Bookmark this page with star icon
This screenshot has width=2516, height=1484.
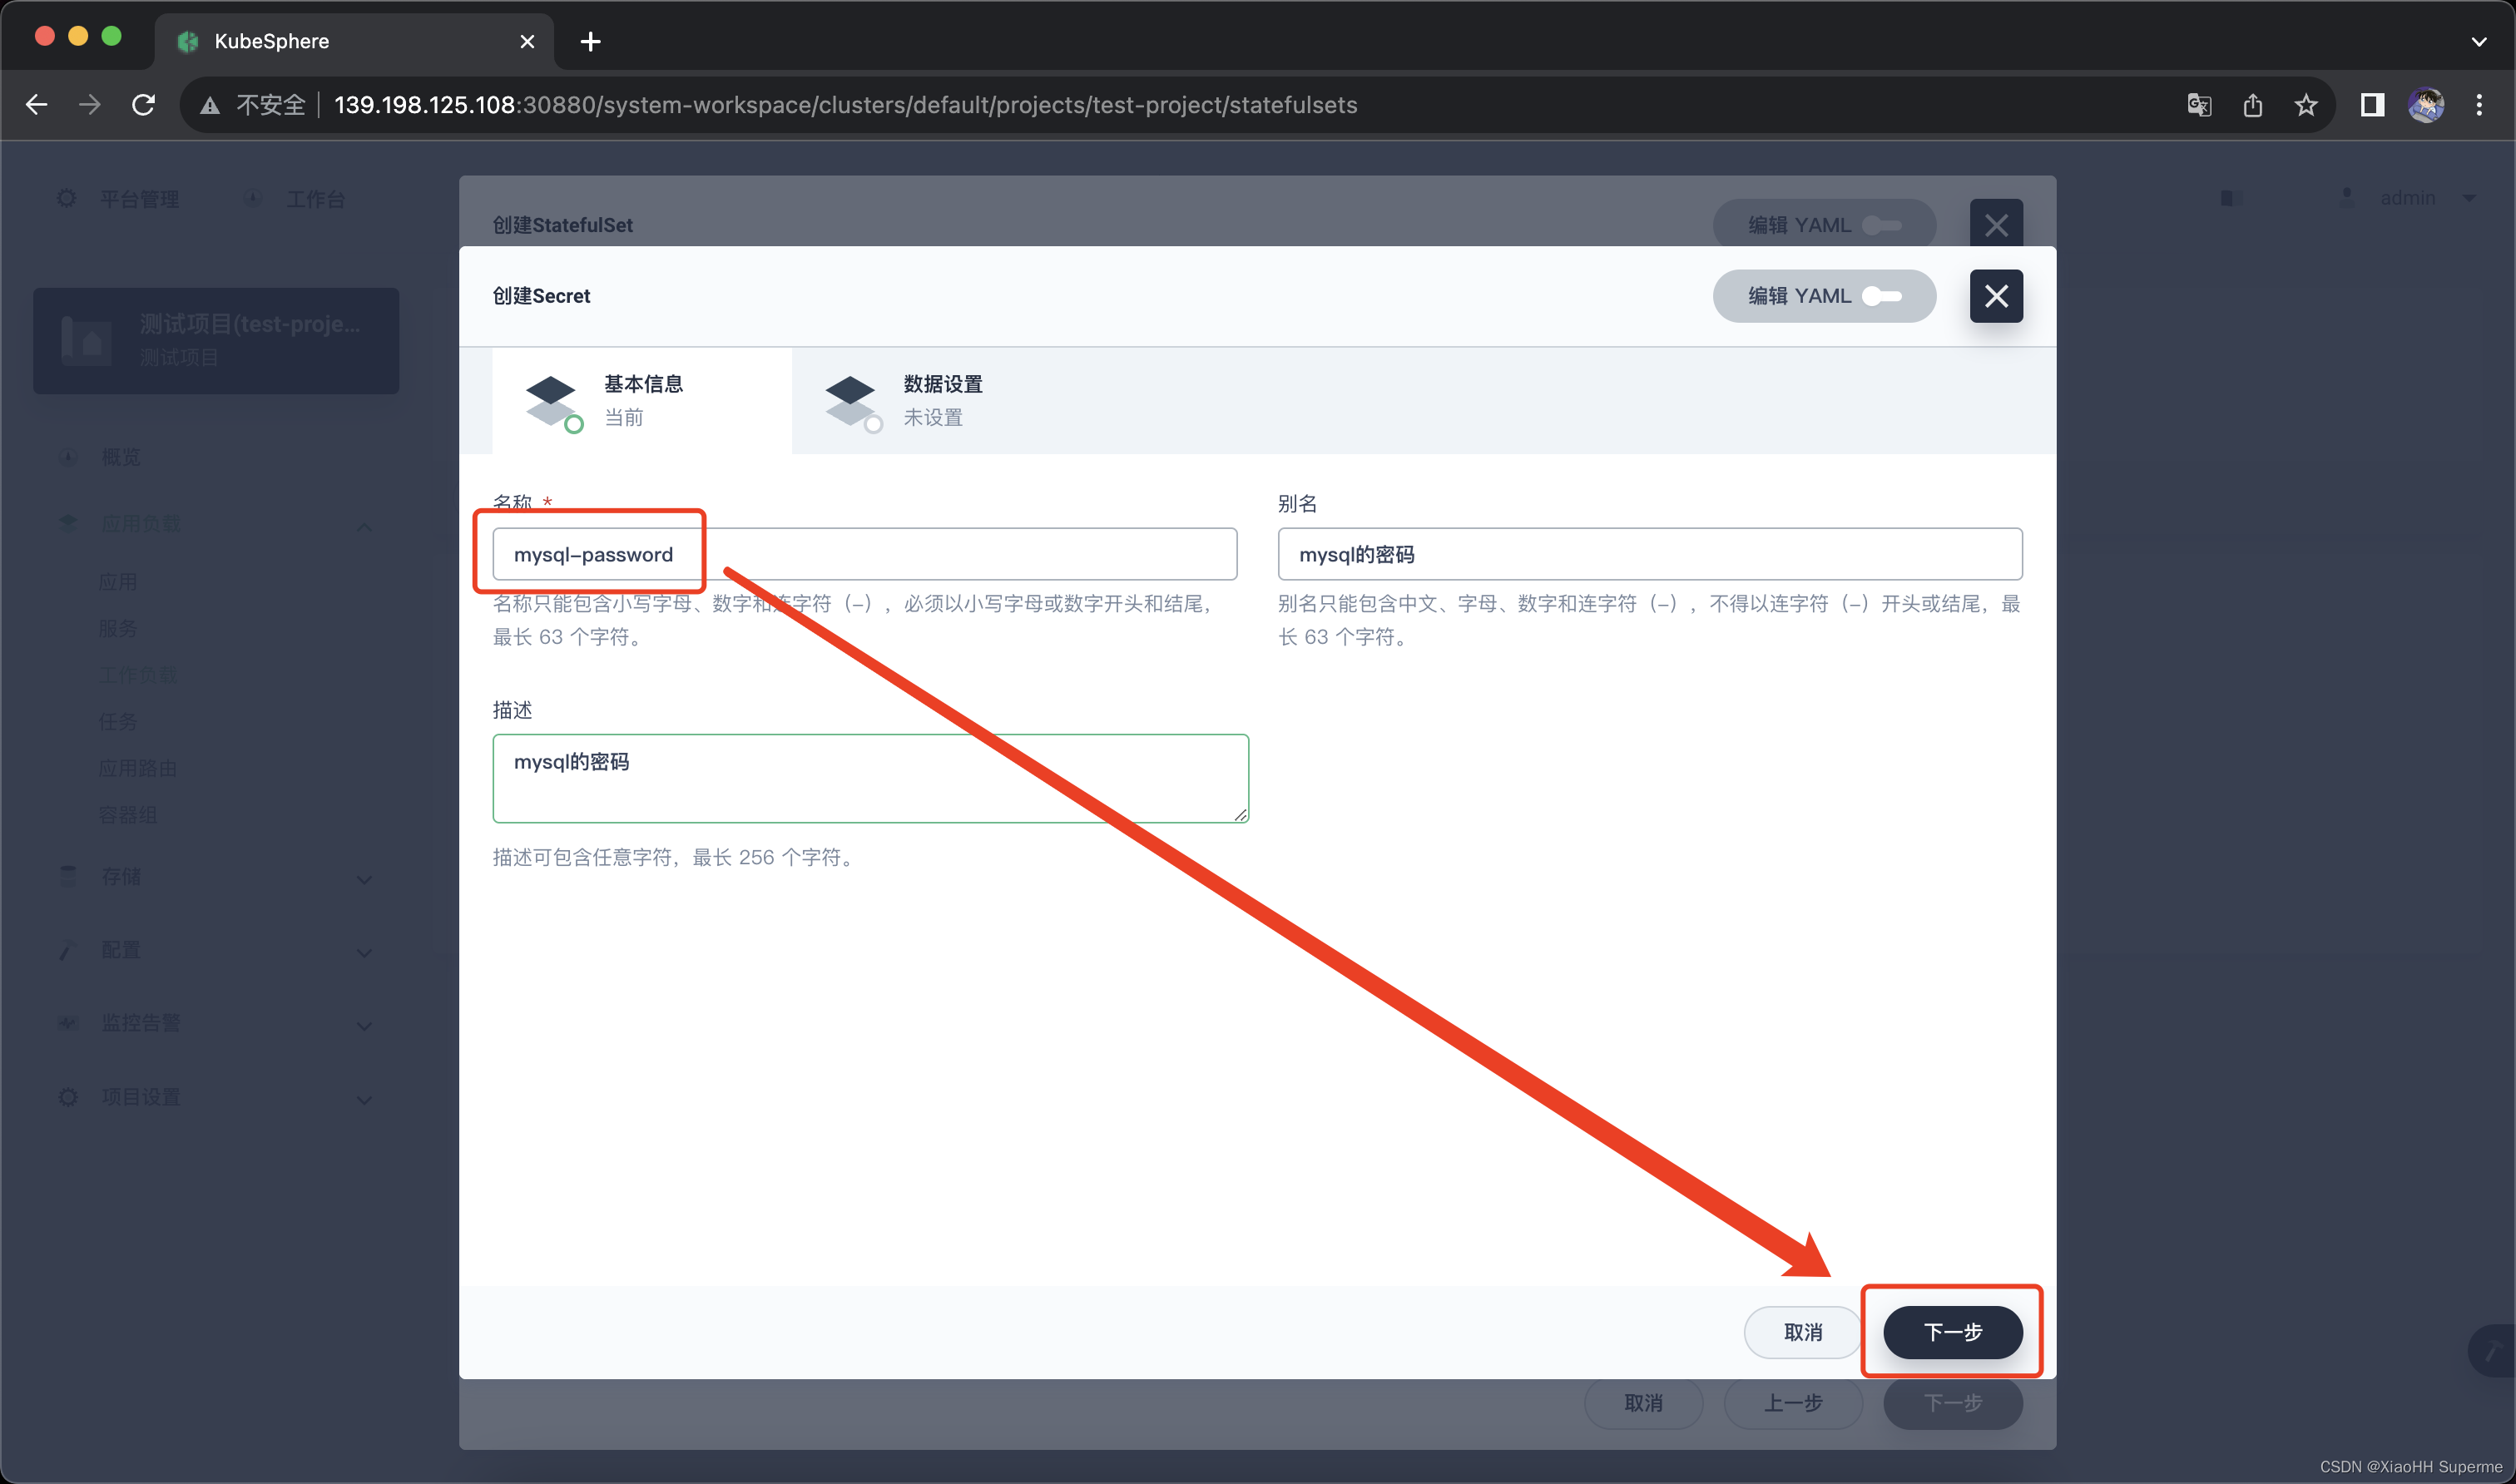click(2306, 105)
